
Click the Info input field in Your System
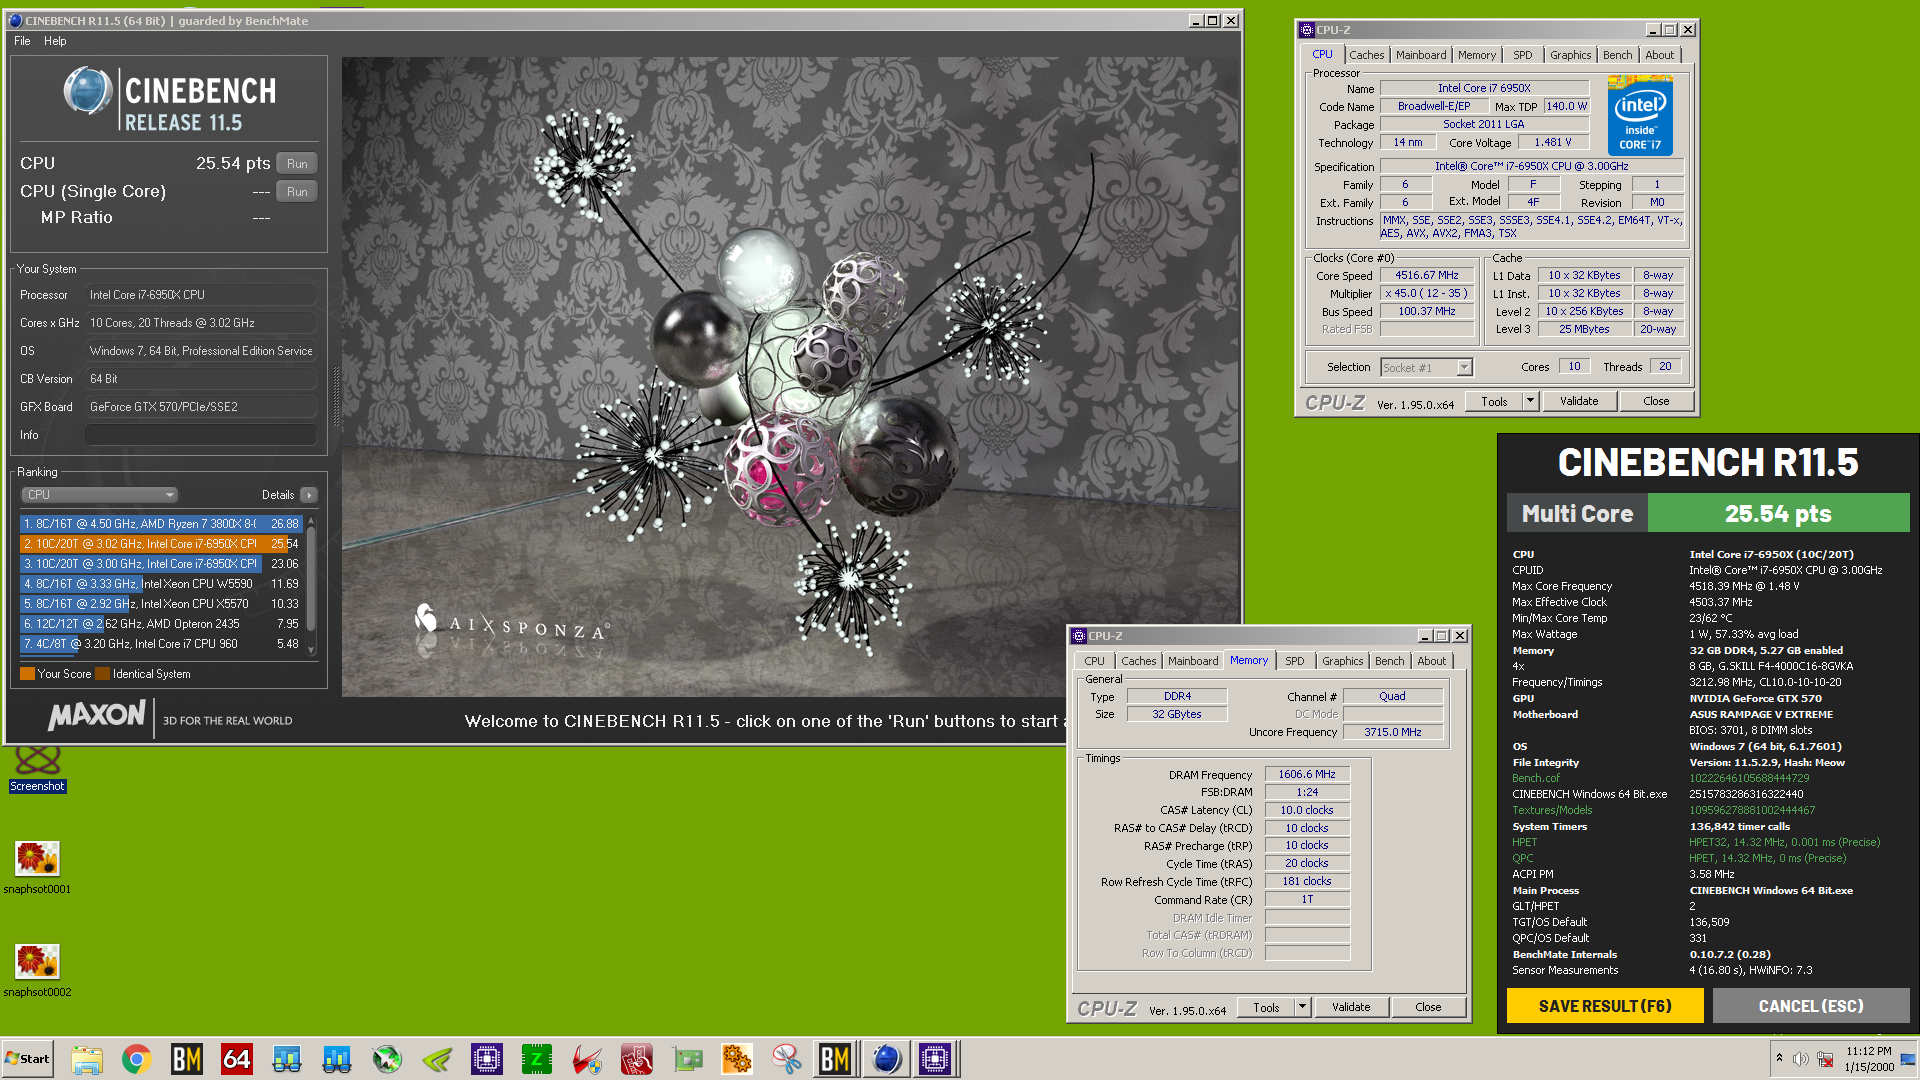point(201,435)
